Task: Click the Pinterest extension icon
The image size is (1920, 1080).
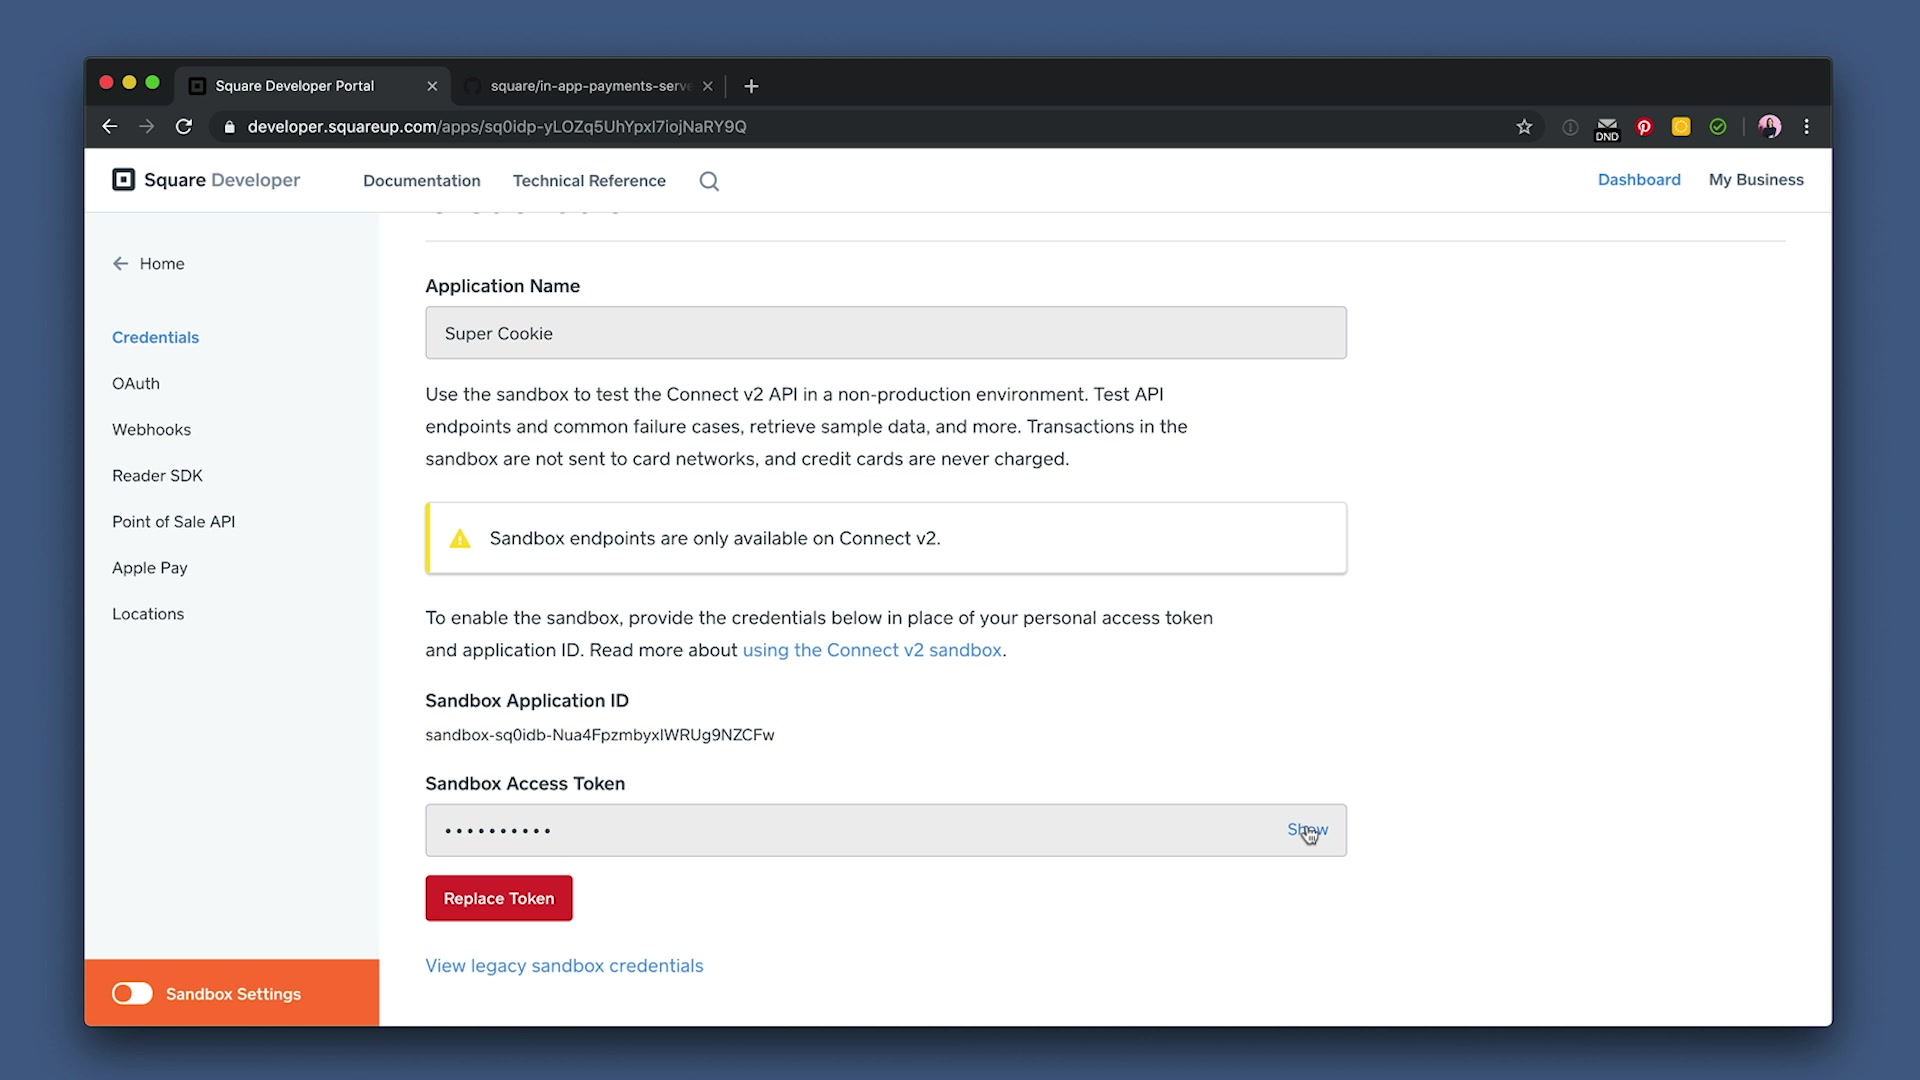Action: 1644,127
